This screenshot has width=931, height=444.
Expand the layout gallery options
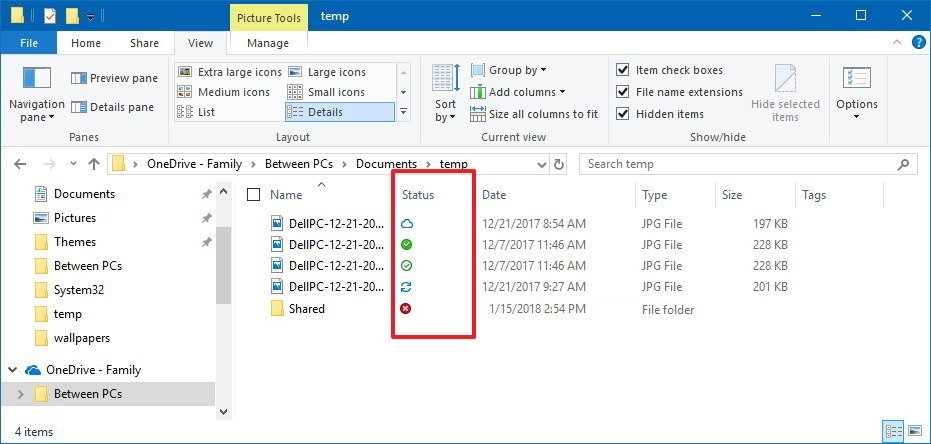click(x=404, y=112)
